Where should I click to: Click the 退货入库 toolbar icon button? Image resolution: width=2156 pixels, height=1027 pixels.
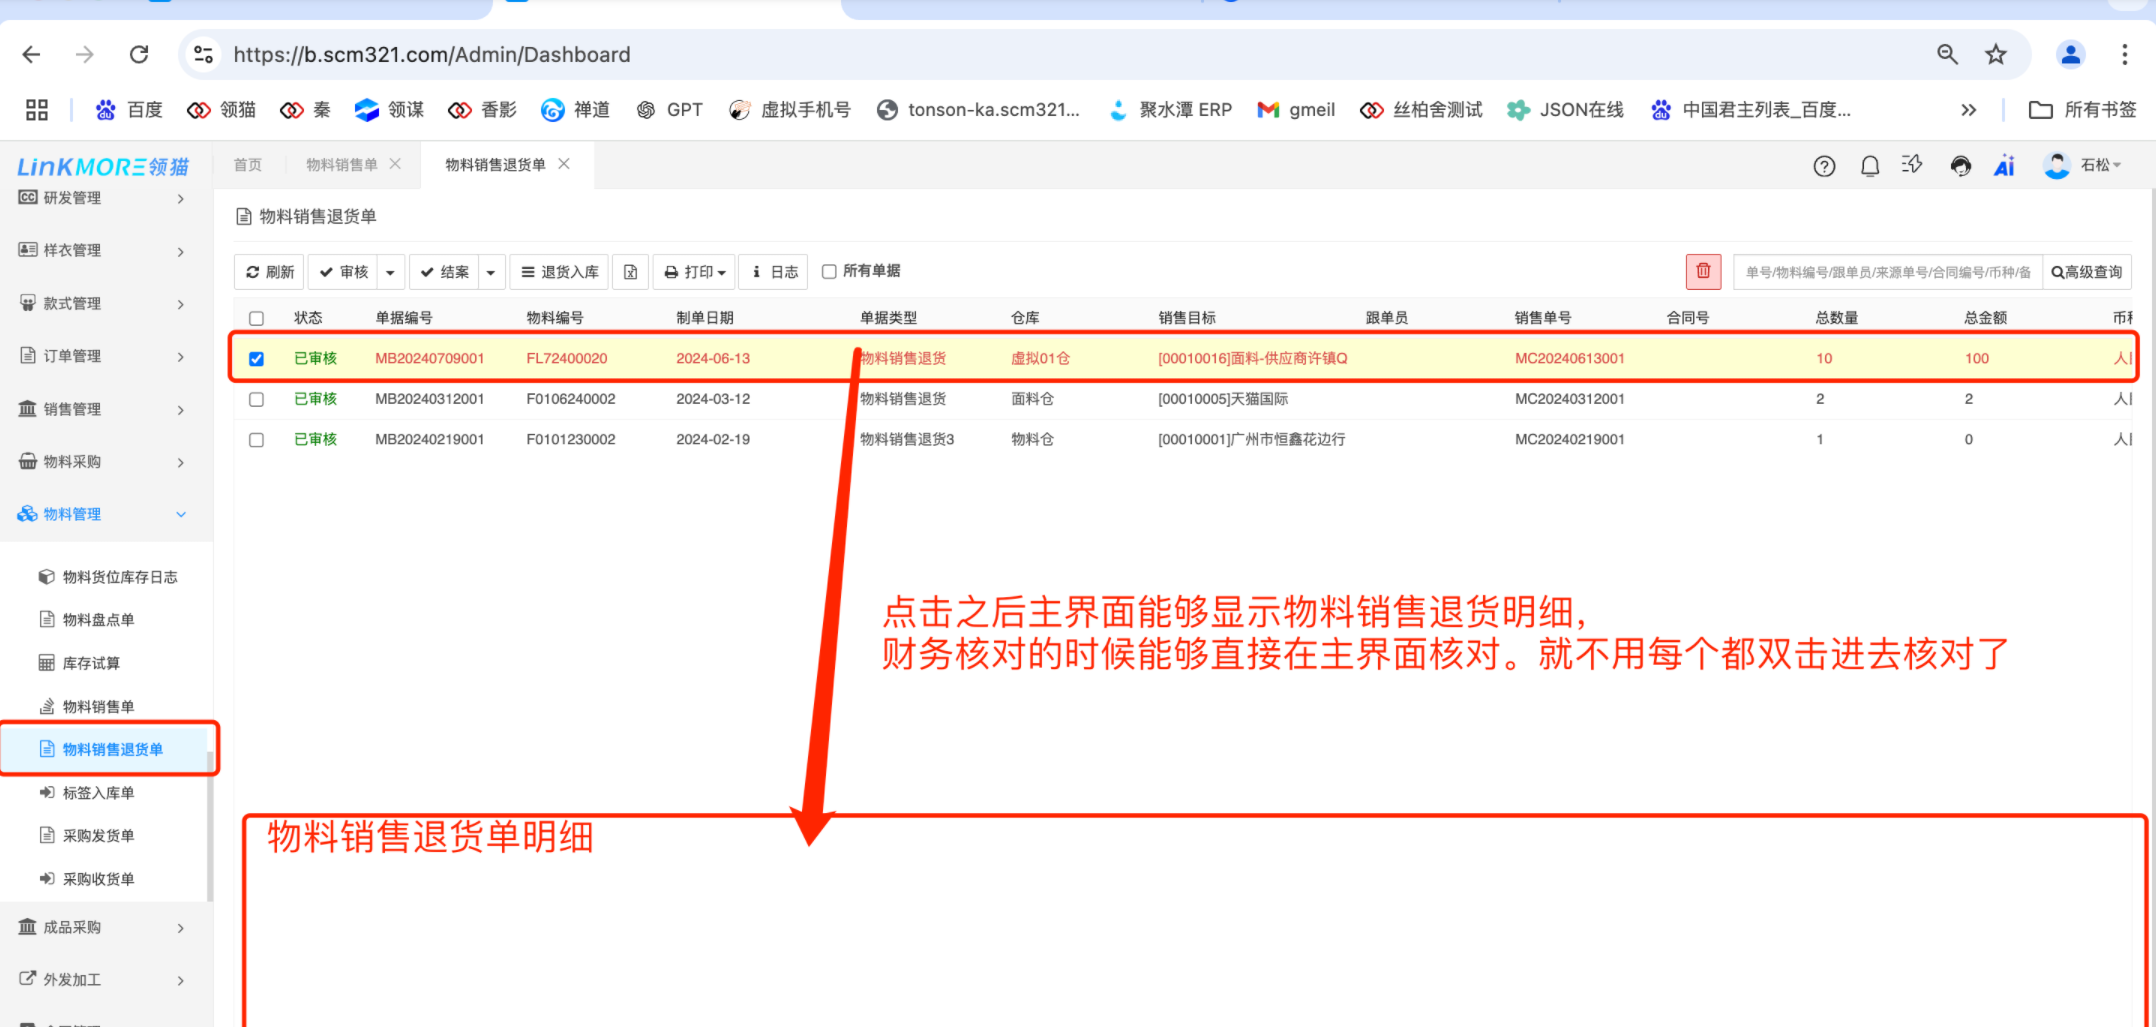coord(559,271)
